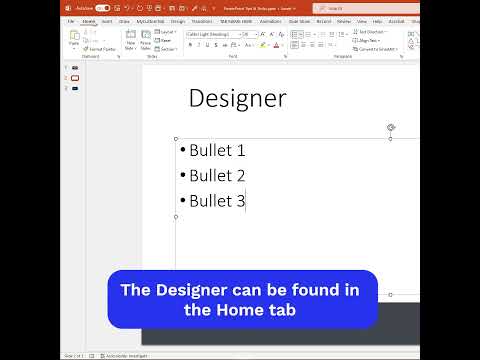
Task: Open the font name combo box
Action: click(x=213, y=34)
